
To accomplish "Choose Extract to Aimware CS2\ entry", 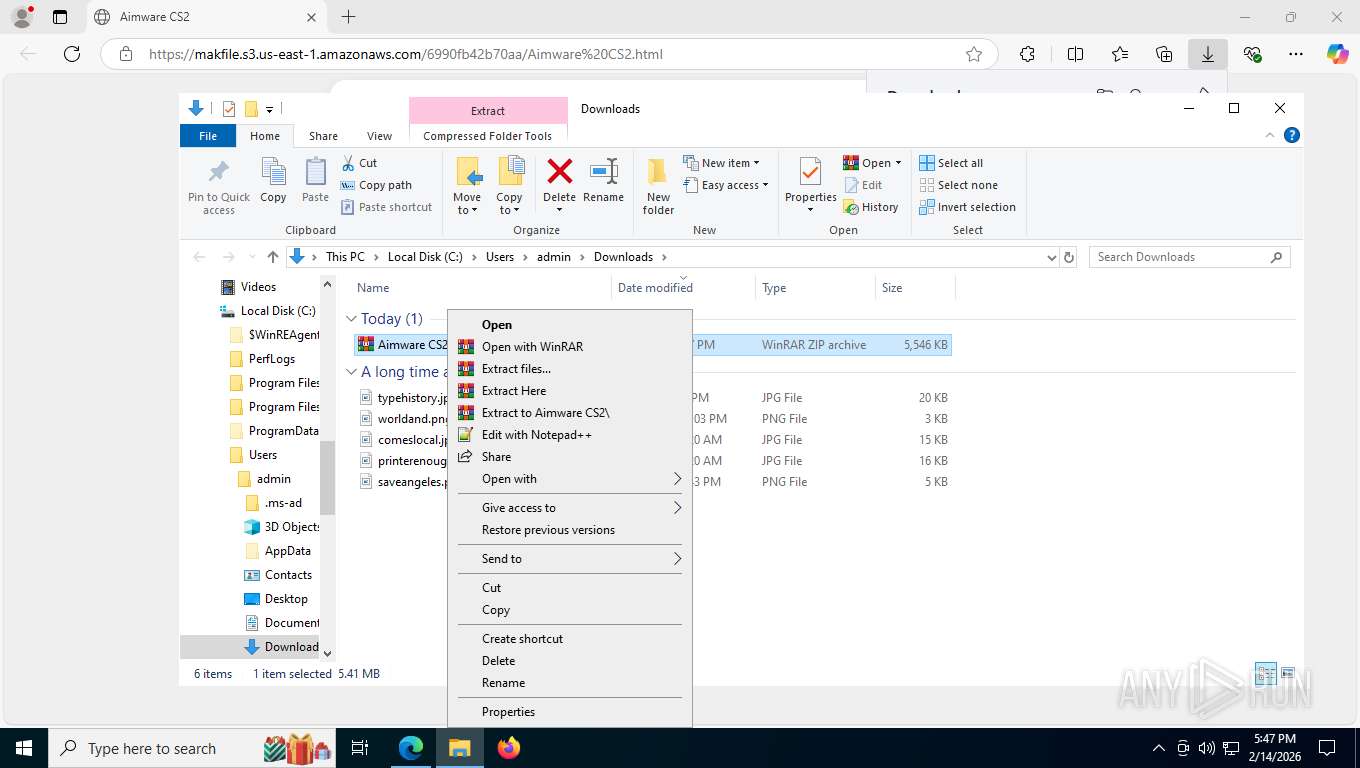I will tap(569, 412).
